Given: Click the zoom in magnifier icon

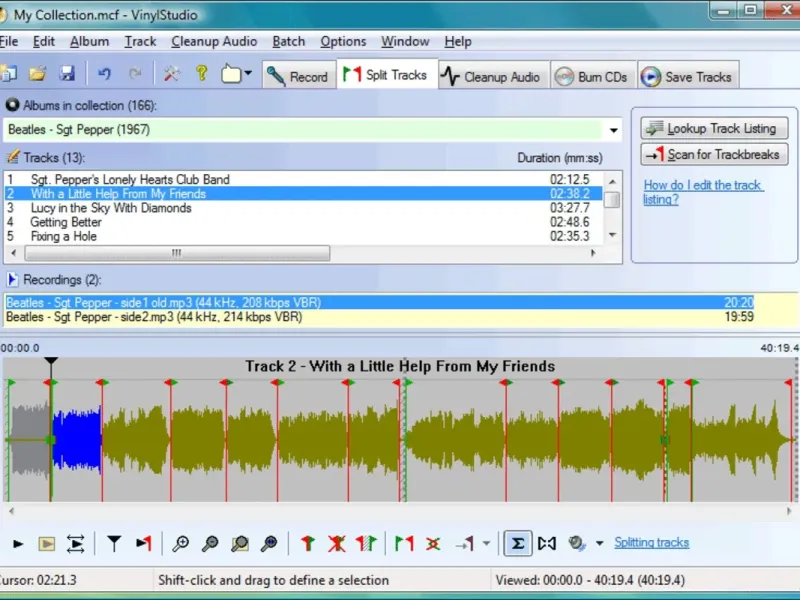Looking at the screenshot, I should click(180, 544).
